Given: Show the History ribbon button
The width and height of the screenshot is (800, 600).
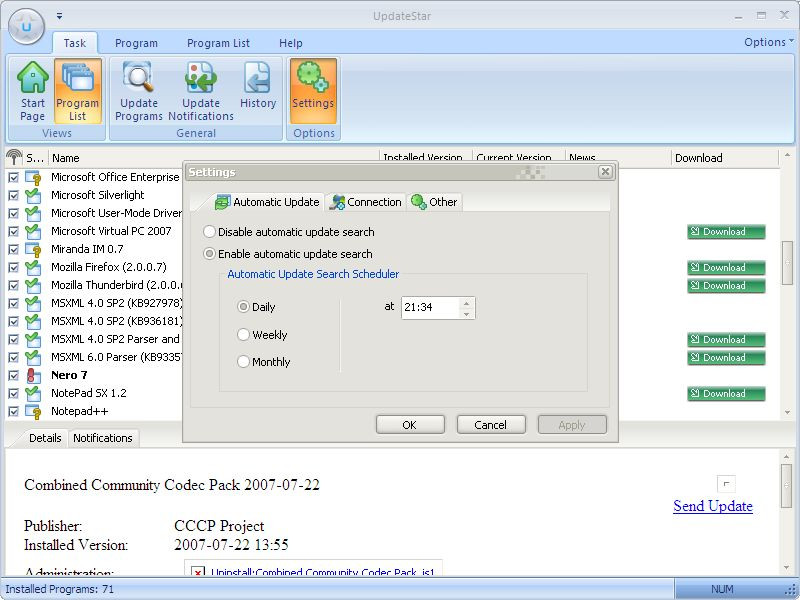Looking at the screenshot, I should point(258,85).
